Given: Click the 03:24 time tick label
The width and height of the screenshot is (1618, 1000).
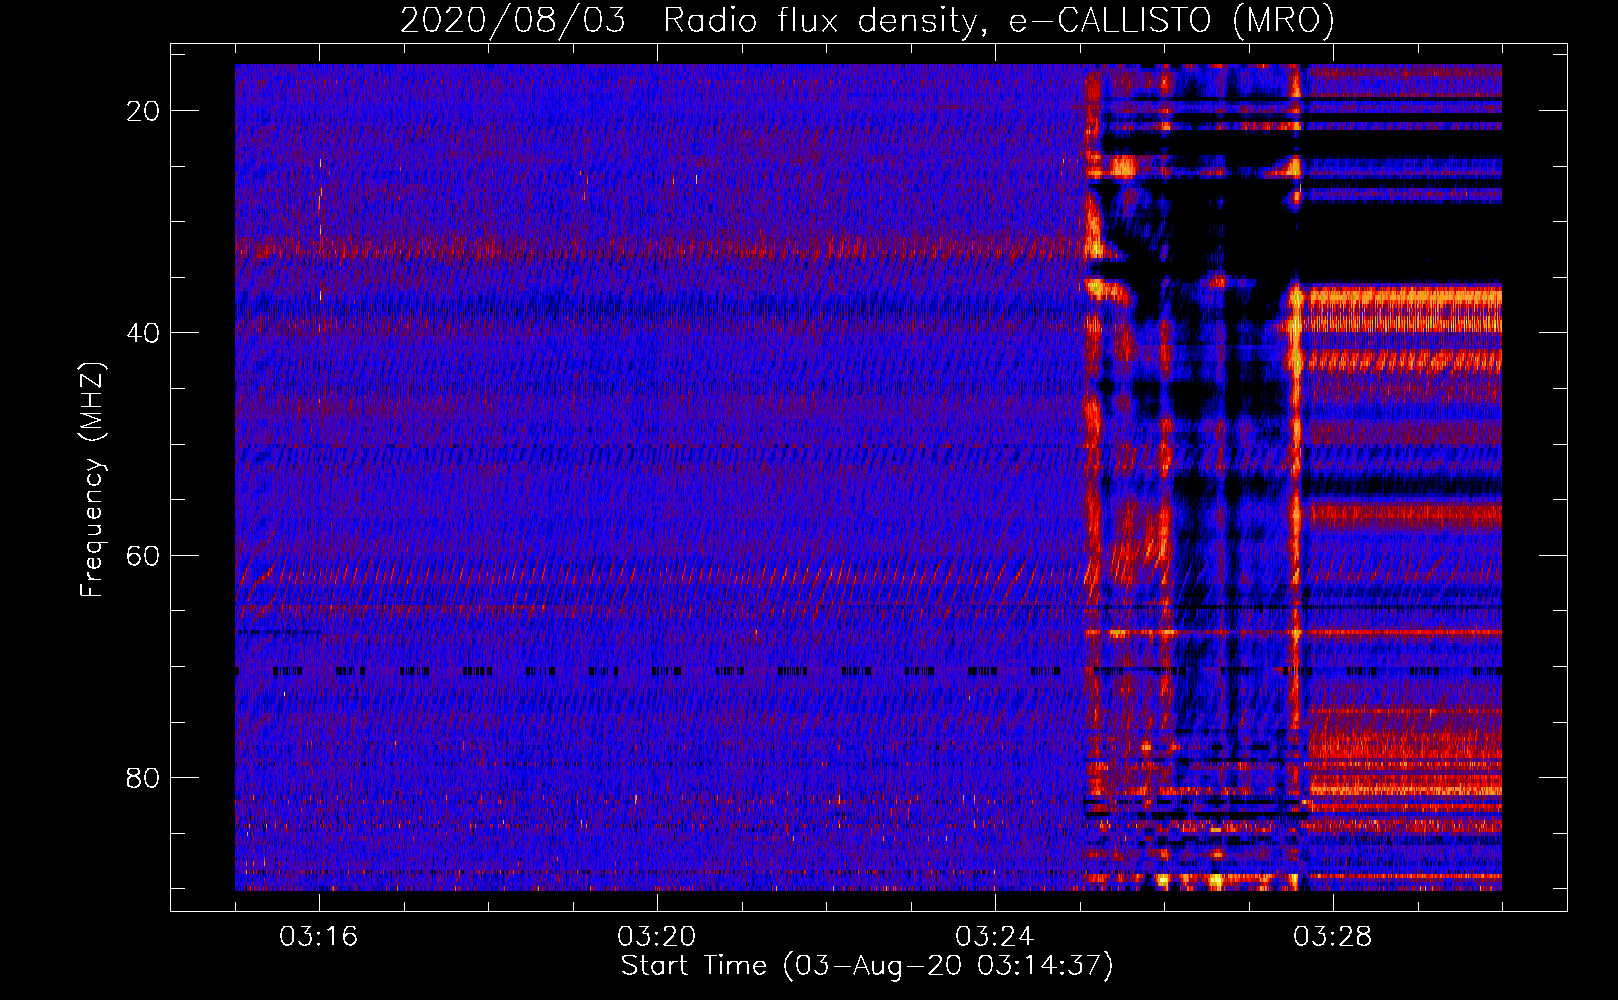Looking at the screenshot, I should click(x=995, y=937).
